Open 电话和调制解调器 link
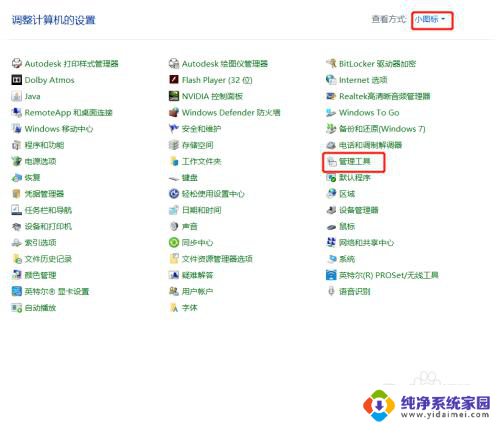 (370, 145)
